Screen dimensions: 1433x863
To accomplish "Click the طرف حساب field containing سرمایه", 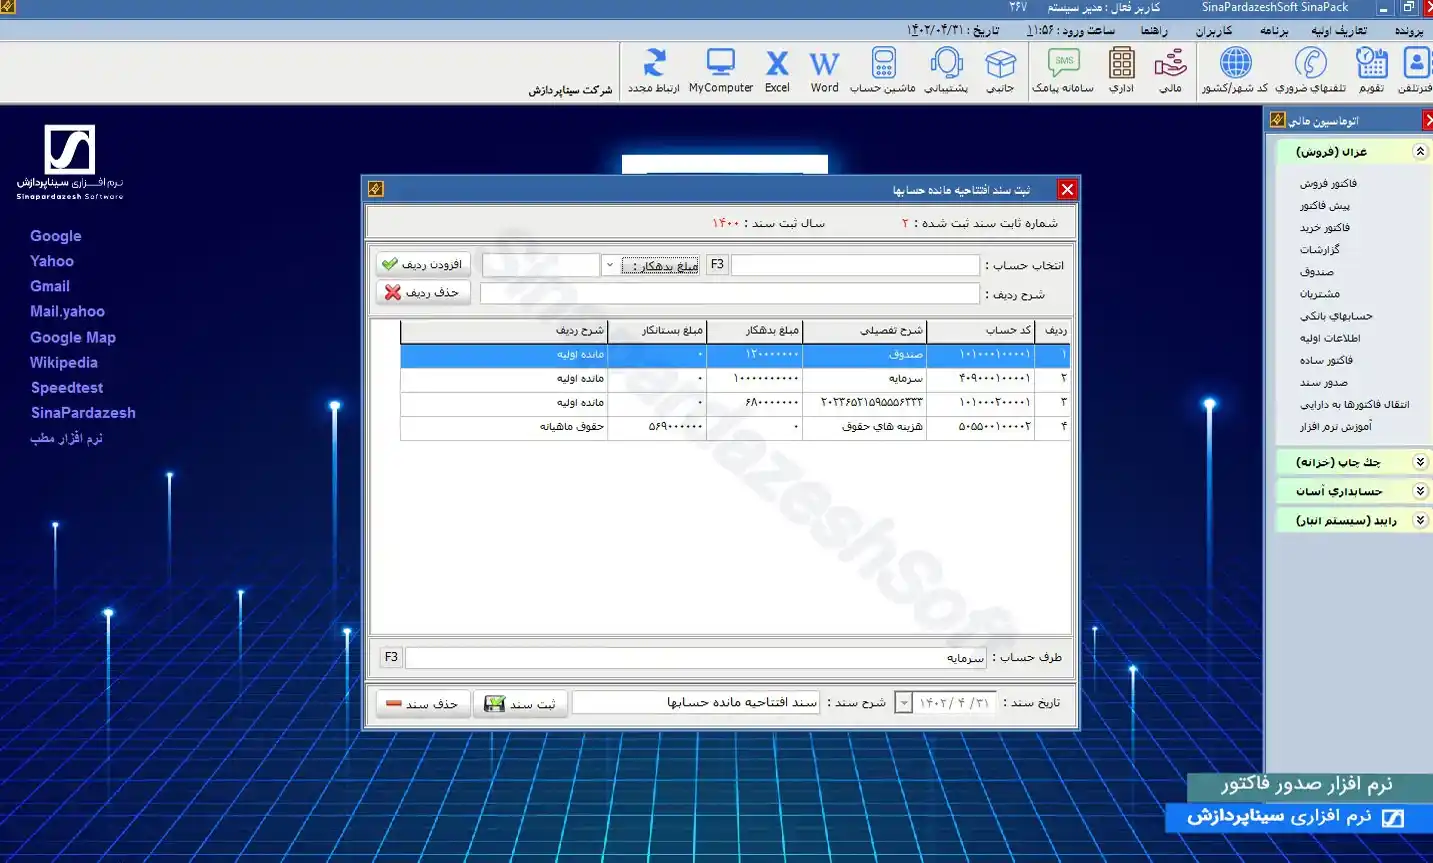I will tap(696, 657).
